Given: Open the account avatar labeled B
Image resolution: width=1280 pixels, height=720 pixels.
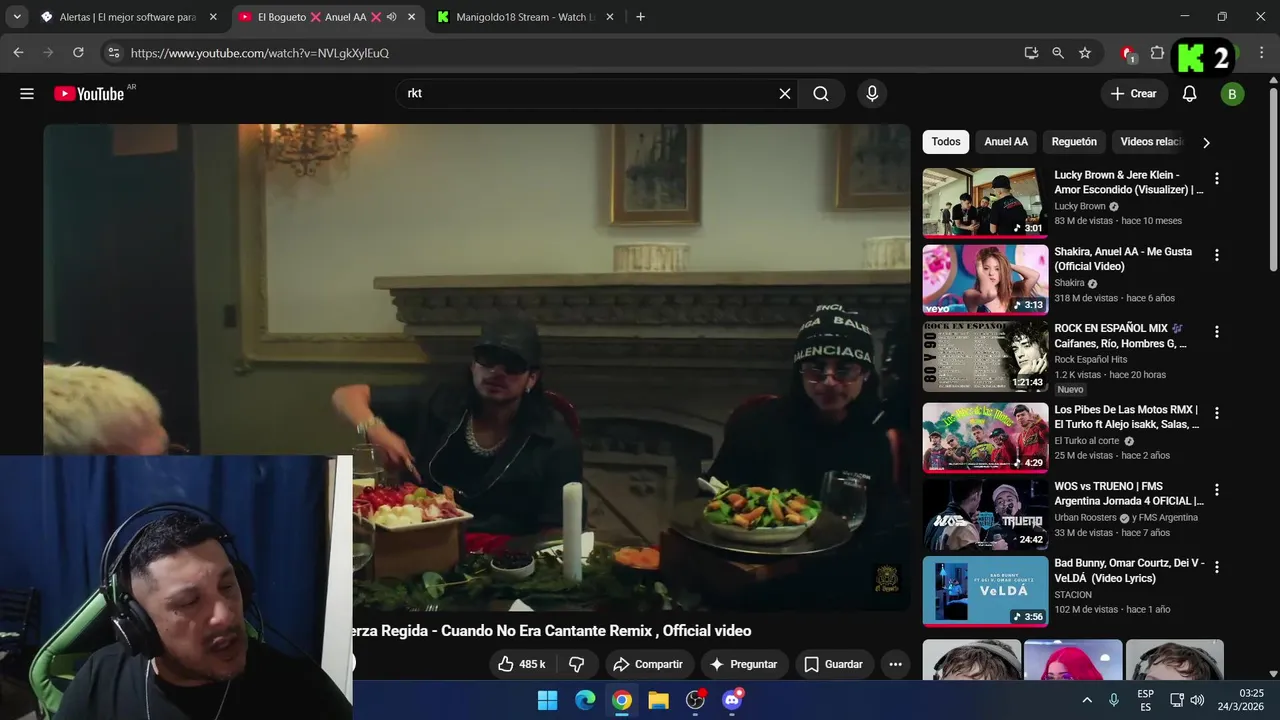Looking at the screenshot, I should (x=1232, y=94).
